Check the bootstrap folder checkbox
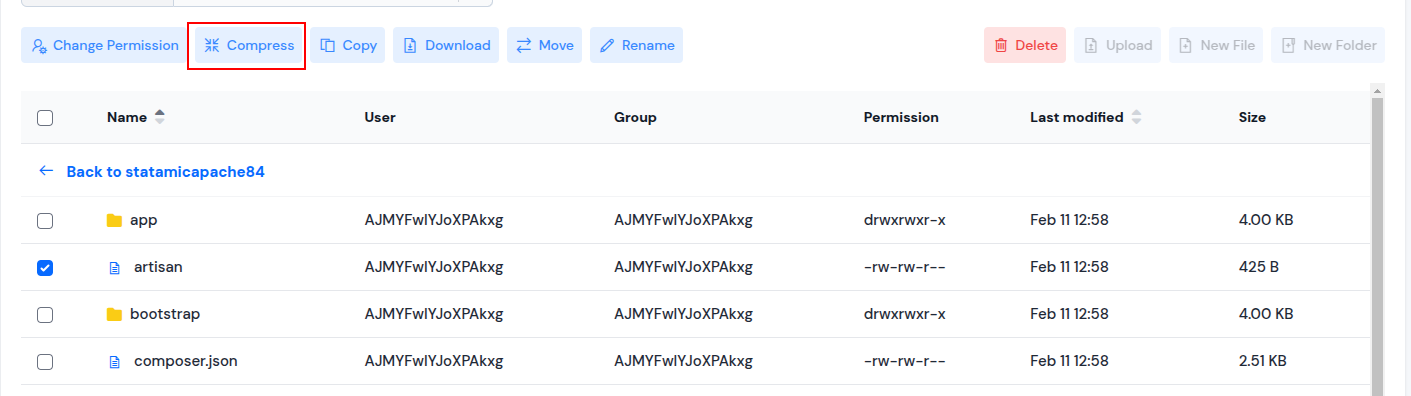Image resolution: width=1411 pixels, height=396 pixels. click(45, 314)
